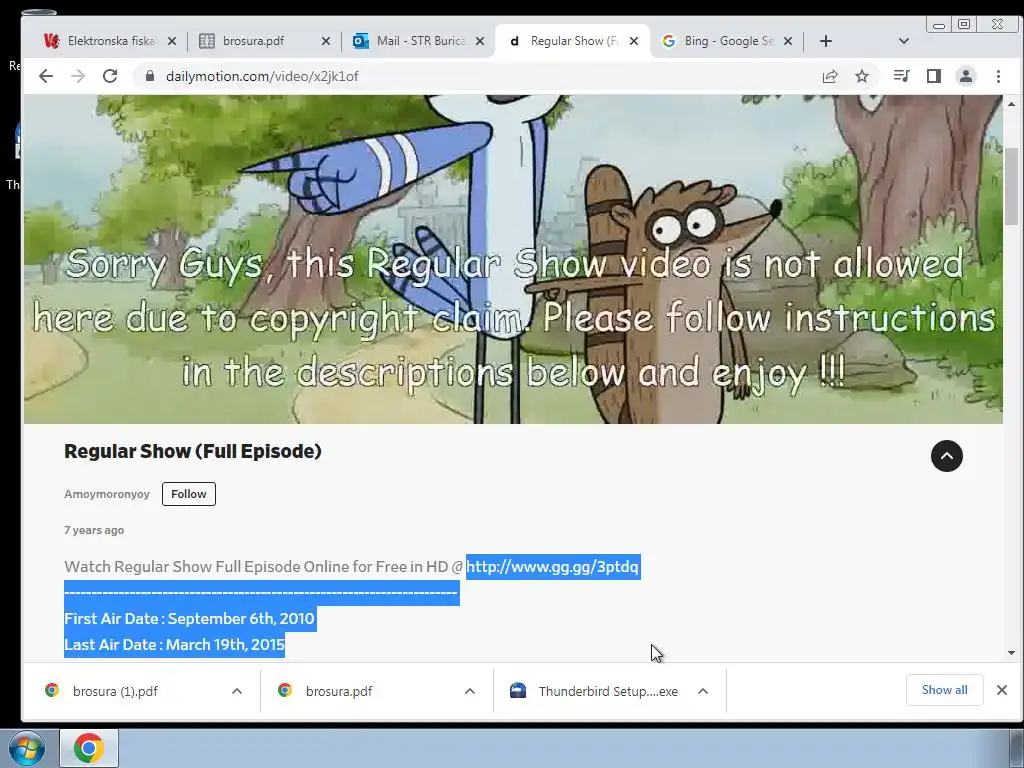Collapse description with the round chevron button

pyautogui.click(x=946, y=456)
